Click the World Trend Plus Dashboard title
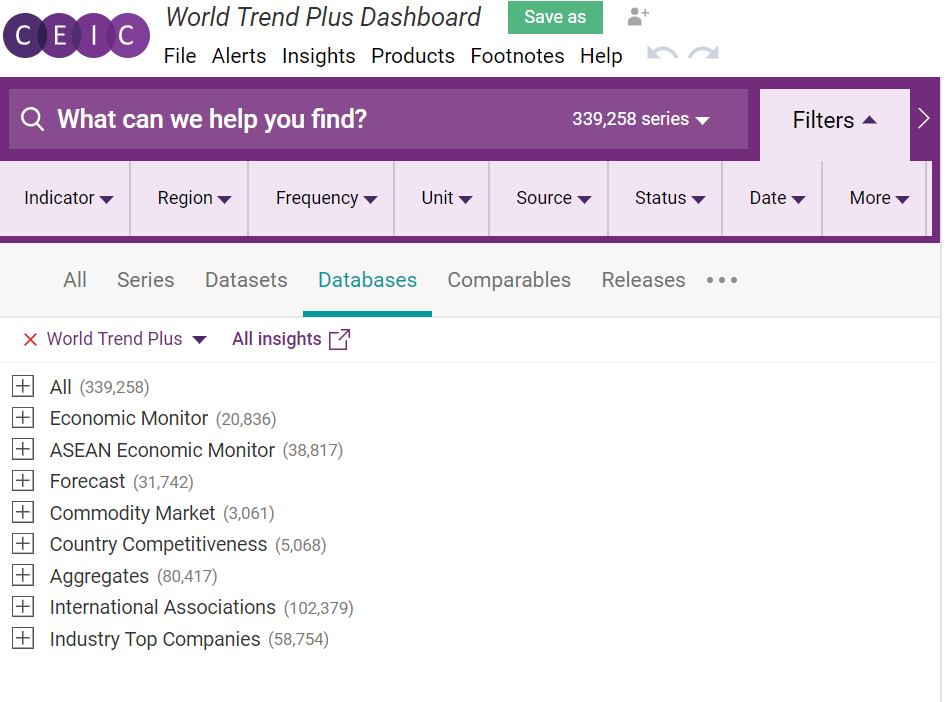The image size is (948, 702). point(323,17)
